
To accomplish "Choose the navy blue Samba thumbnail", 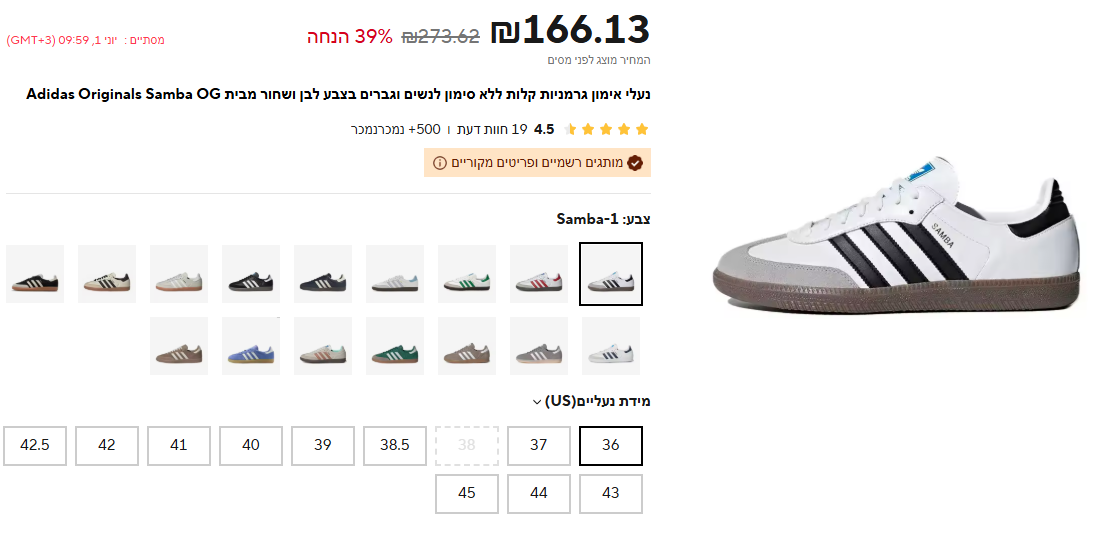I will click(323, 274).
